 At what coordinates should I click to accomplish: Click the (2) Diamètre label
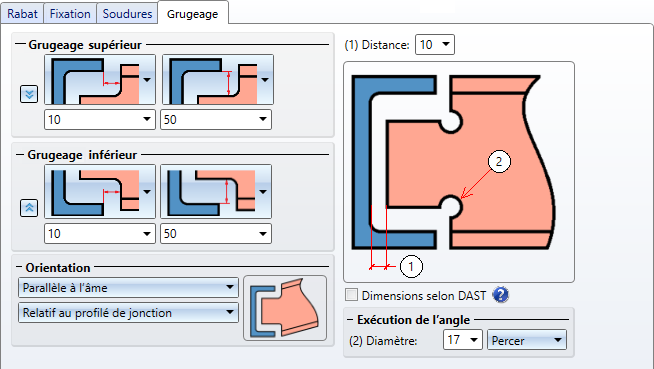383,341
